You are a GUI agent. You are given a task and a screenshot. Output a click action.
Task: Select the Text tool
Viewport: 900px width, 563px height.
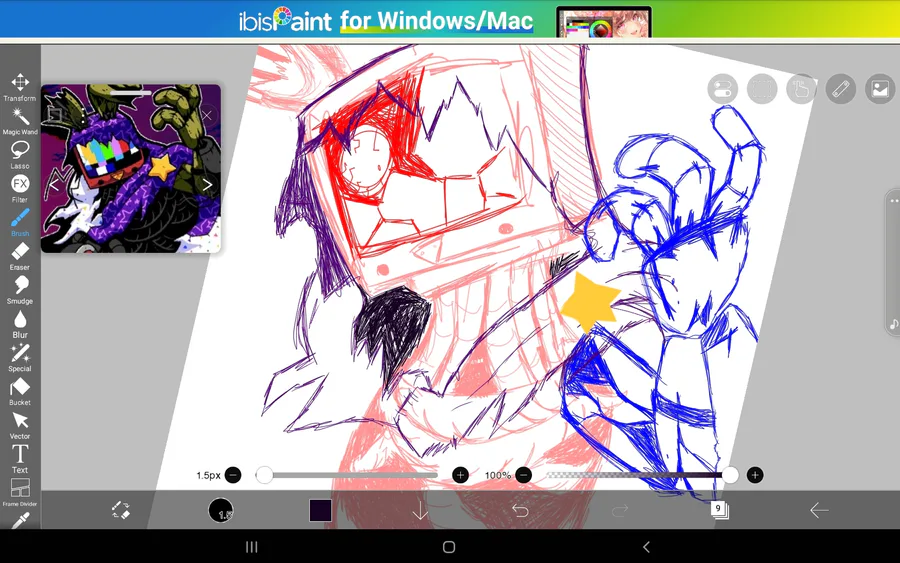(20, 459)
